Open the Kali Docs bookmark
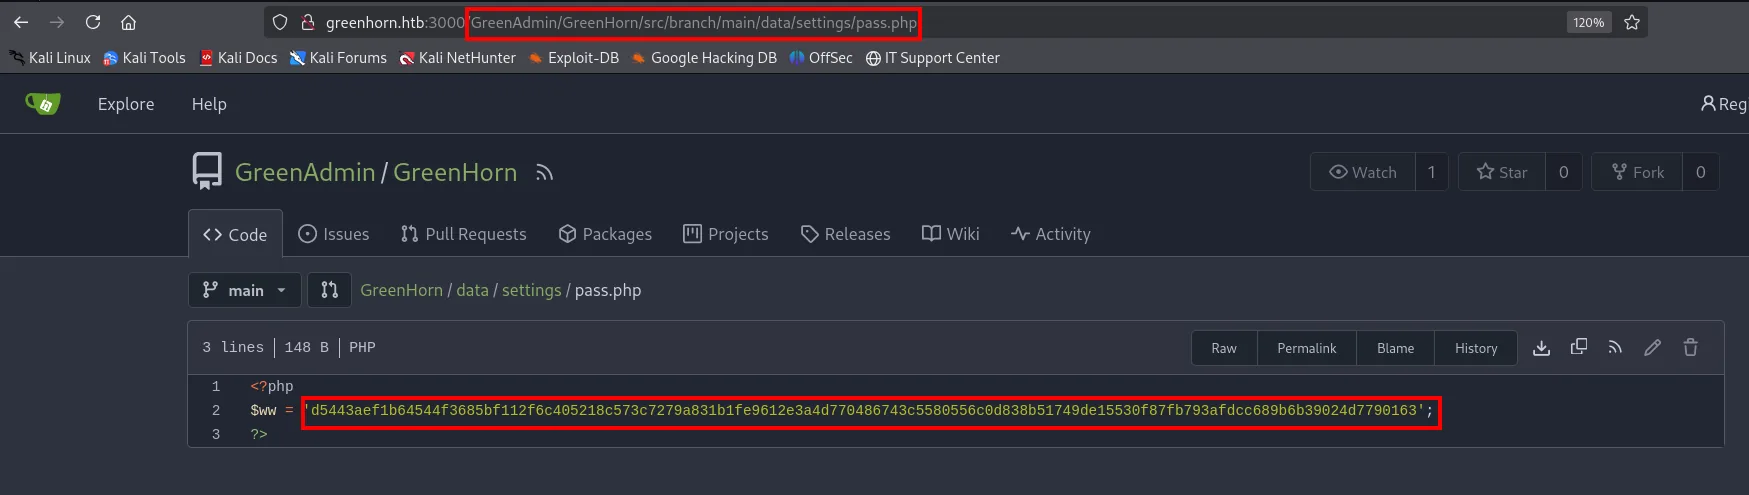1749x495 pixels. [239, 58]
